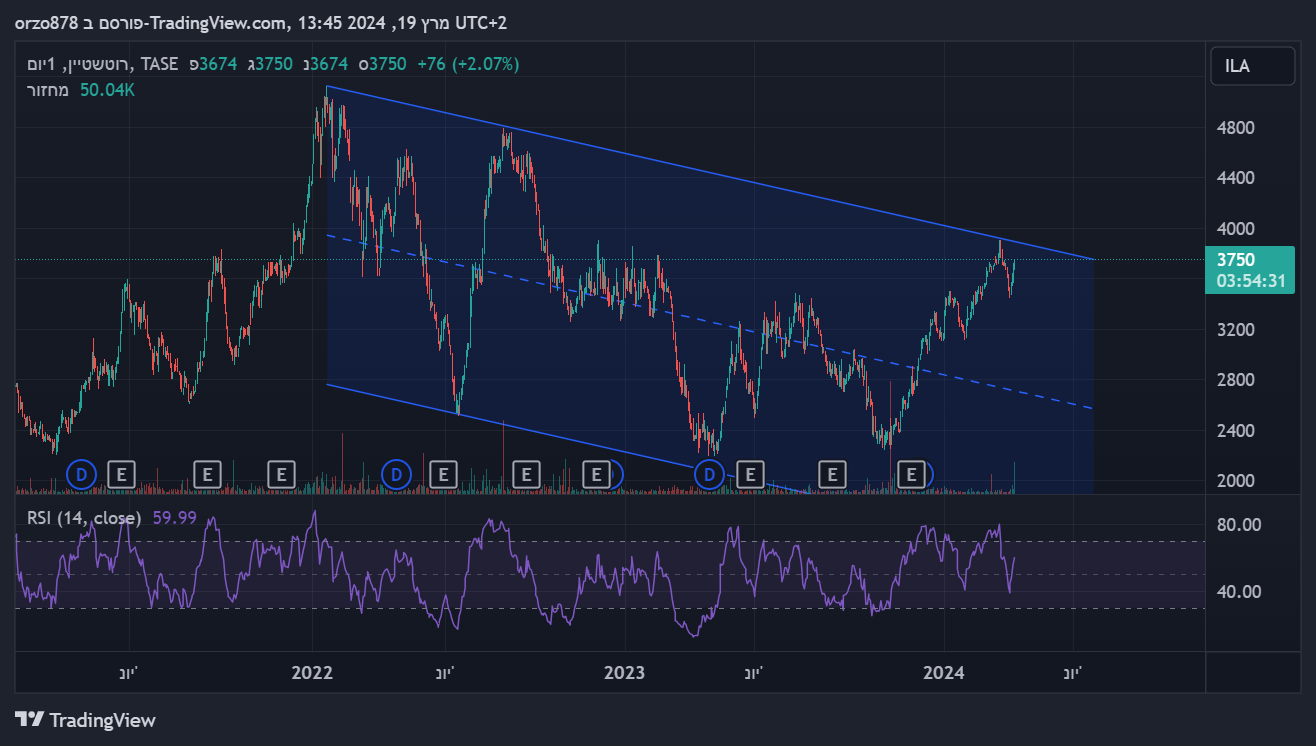Click the TradingView logo
This screenshot has height=746, width=1316.
(86, 720)
